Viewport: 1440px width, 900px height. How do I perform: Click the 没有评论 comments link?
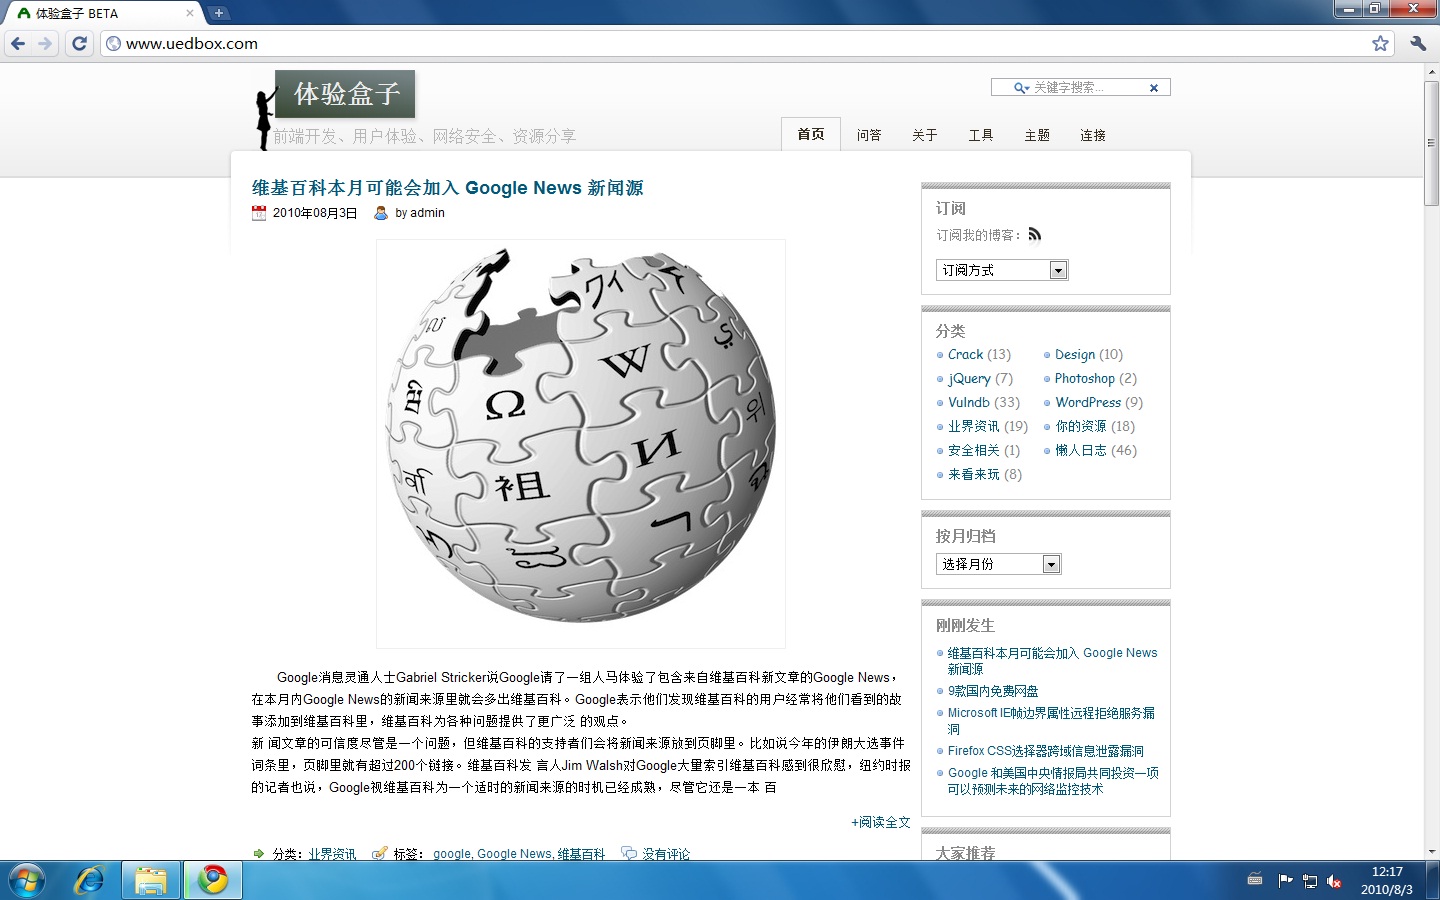pos(666,854)
